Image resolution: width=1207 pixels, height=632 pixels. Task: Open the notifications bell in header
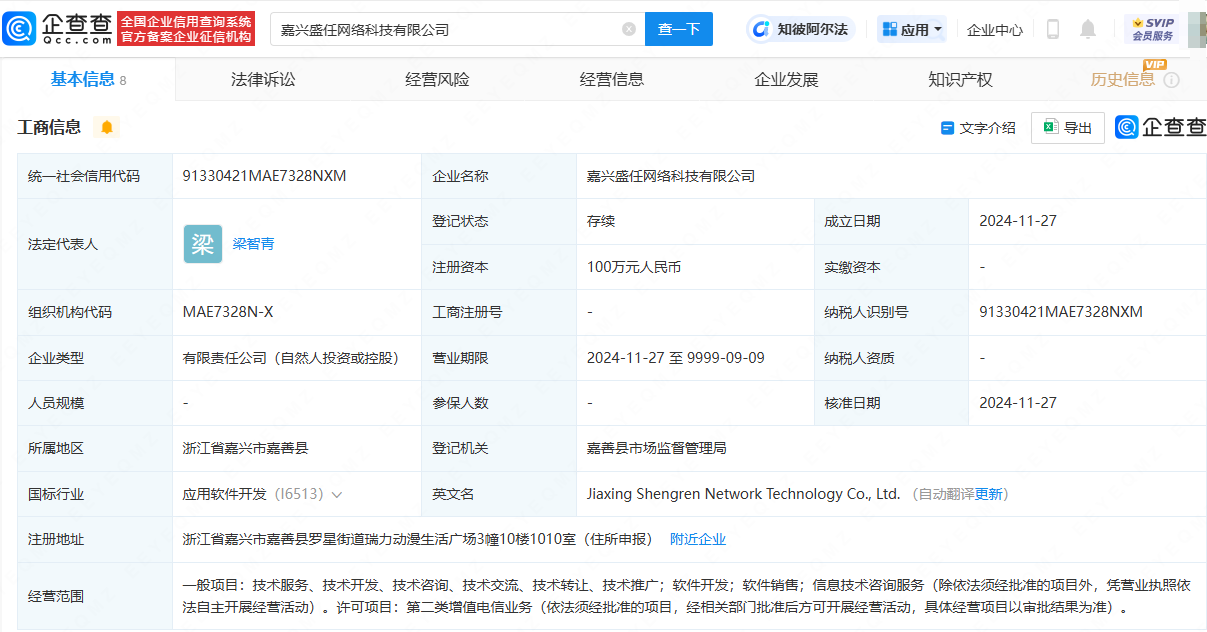[x=1088, y=29]
